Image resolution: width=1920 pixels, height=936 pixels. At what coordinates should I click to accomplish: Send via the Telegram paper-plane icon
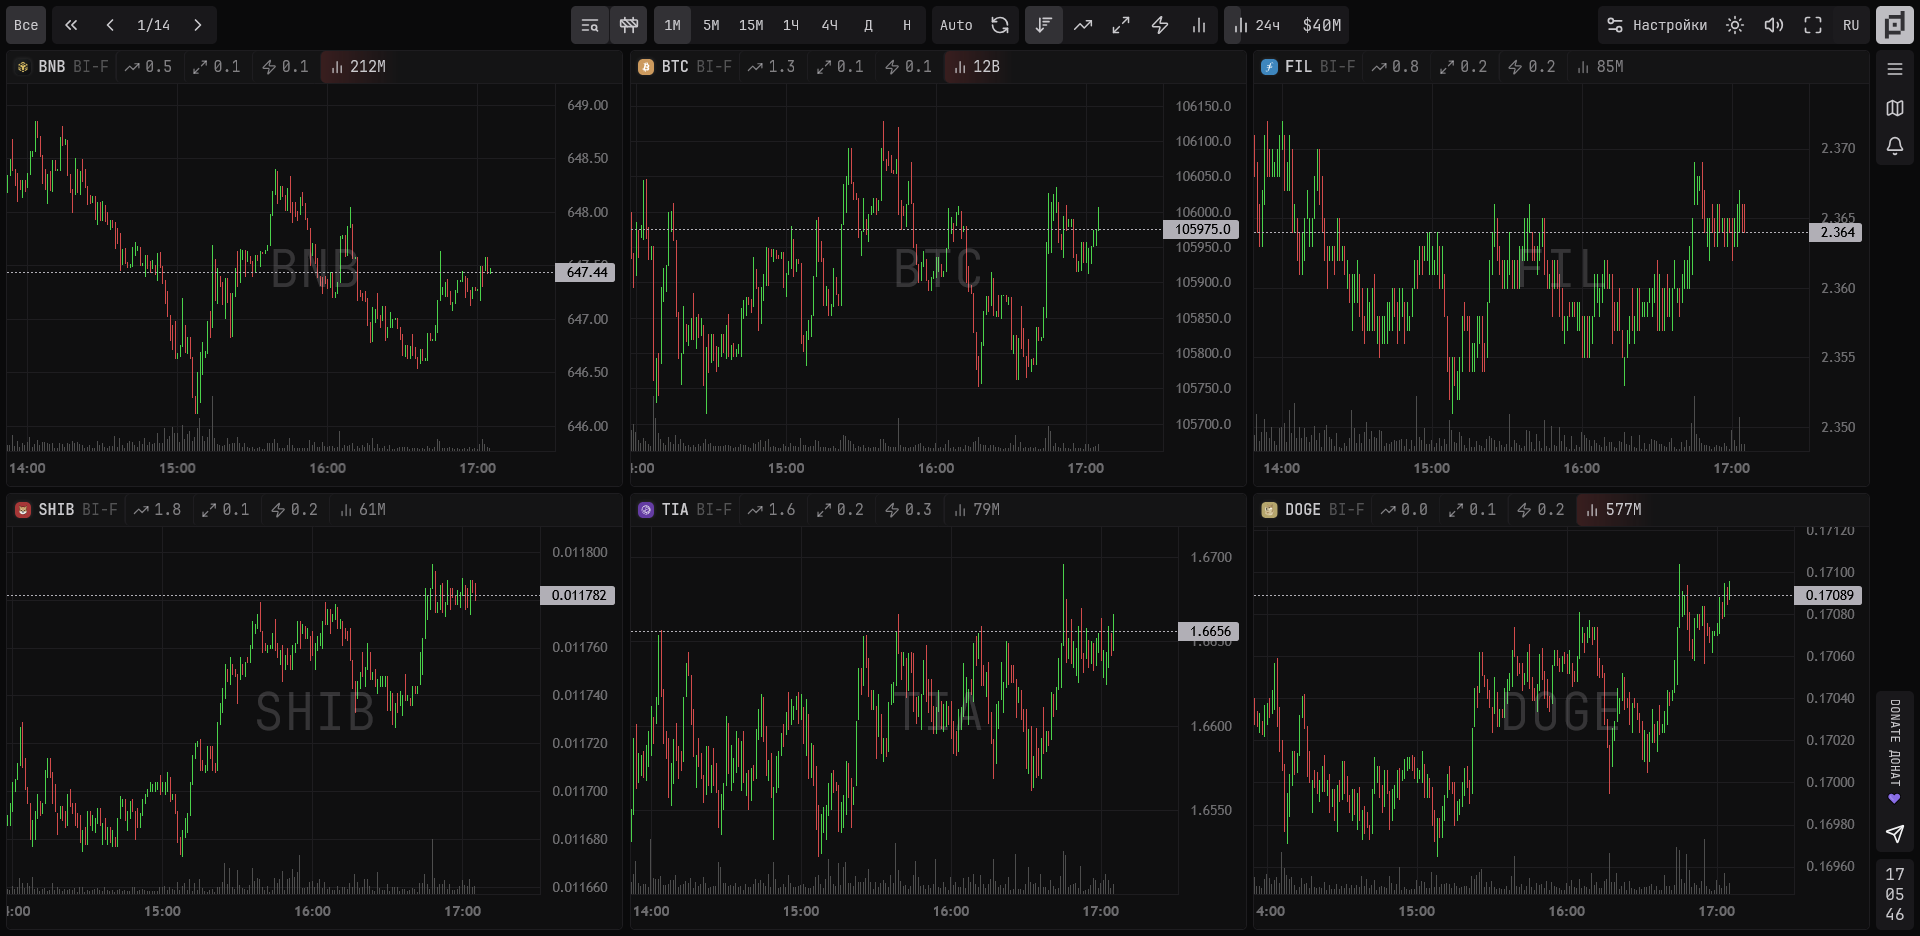tap(1894, 834)
